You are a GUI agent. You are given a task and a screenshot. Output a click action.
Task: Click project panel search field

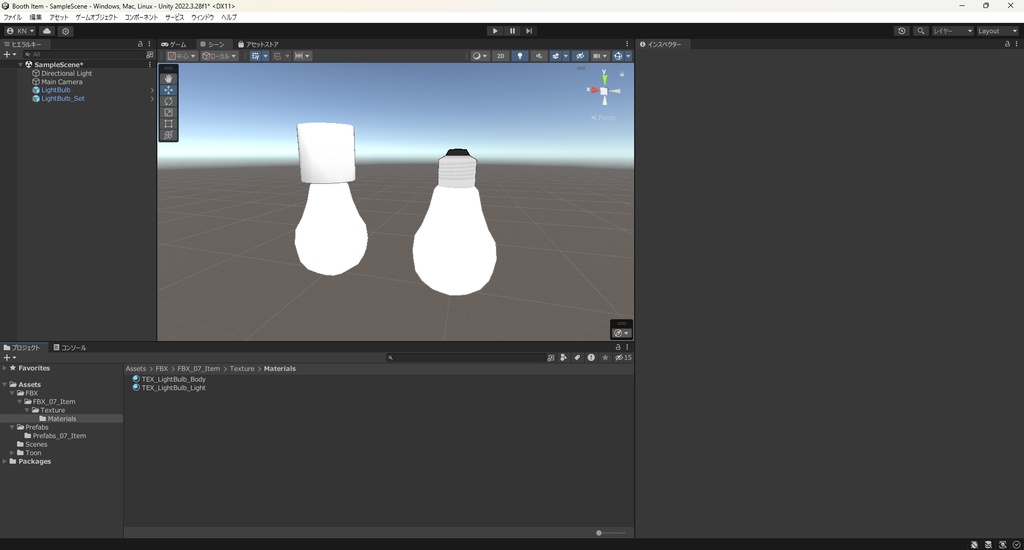pos(465,358)
